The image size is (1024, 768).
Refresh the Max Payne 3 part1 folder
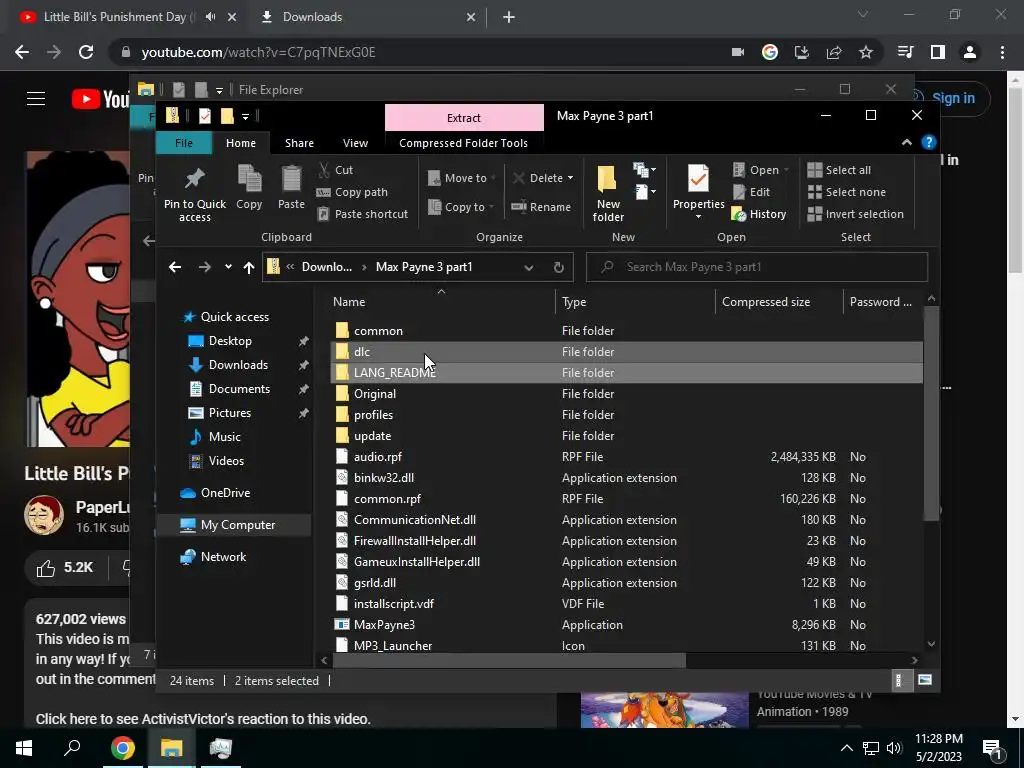pyautogui.click(x=558, y=267)
